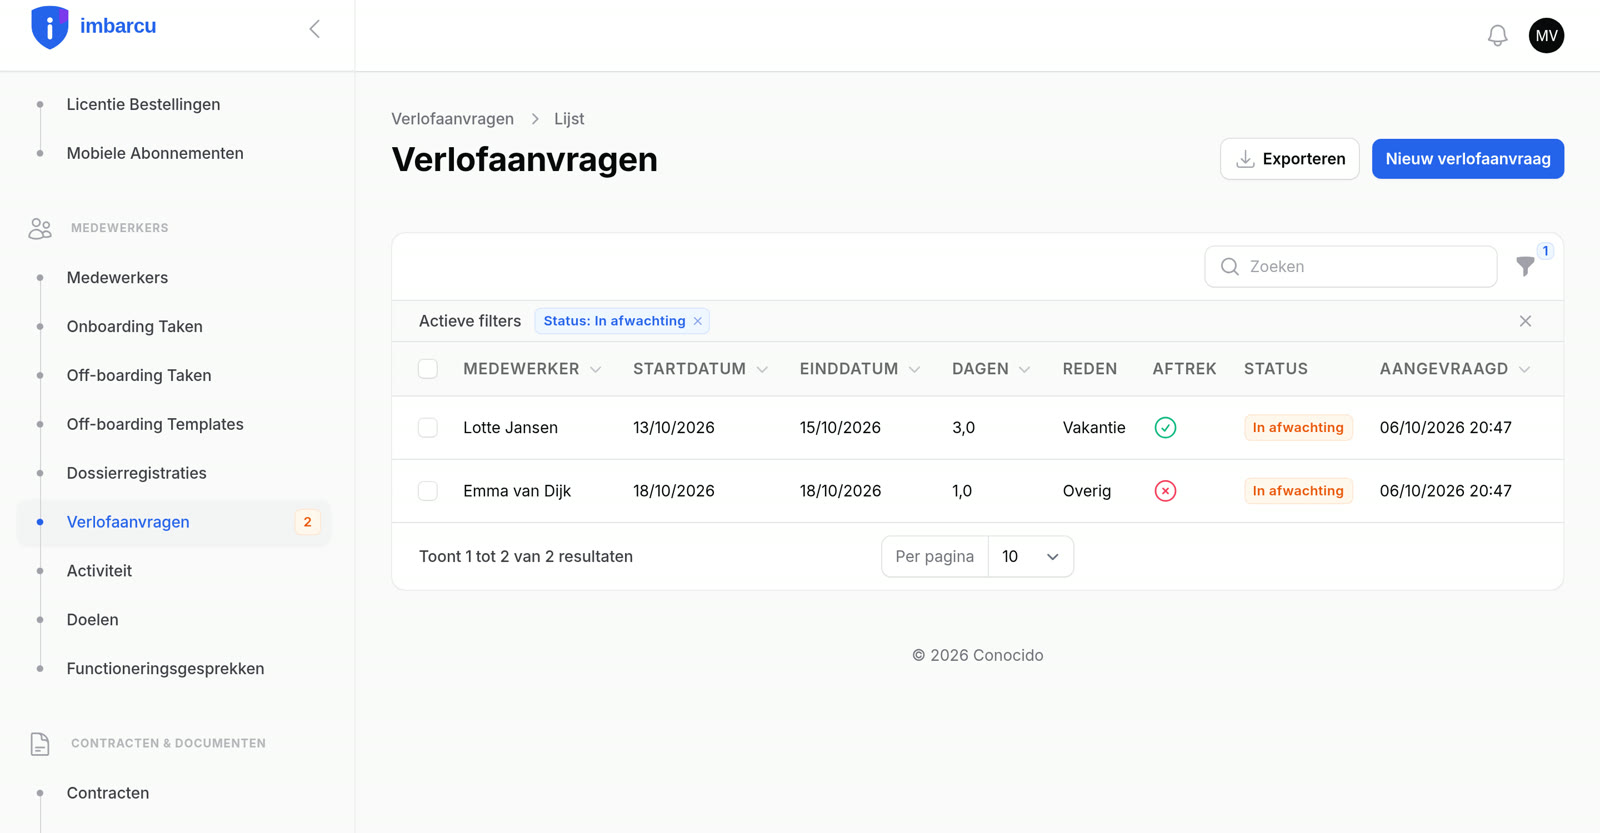Go to Doelen in the sidebar

[x=93, y=620]
